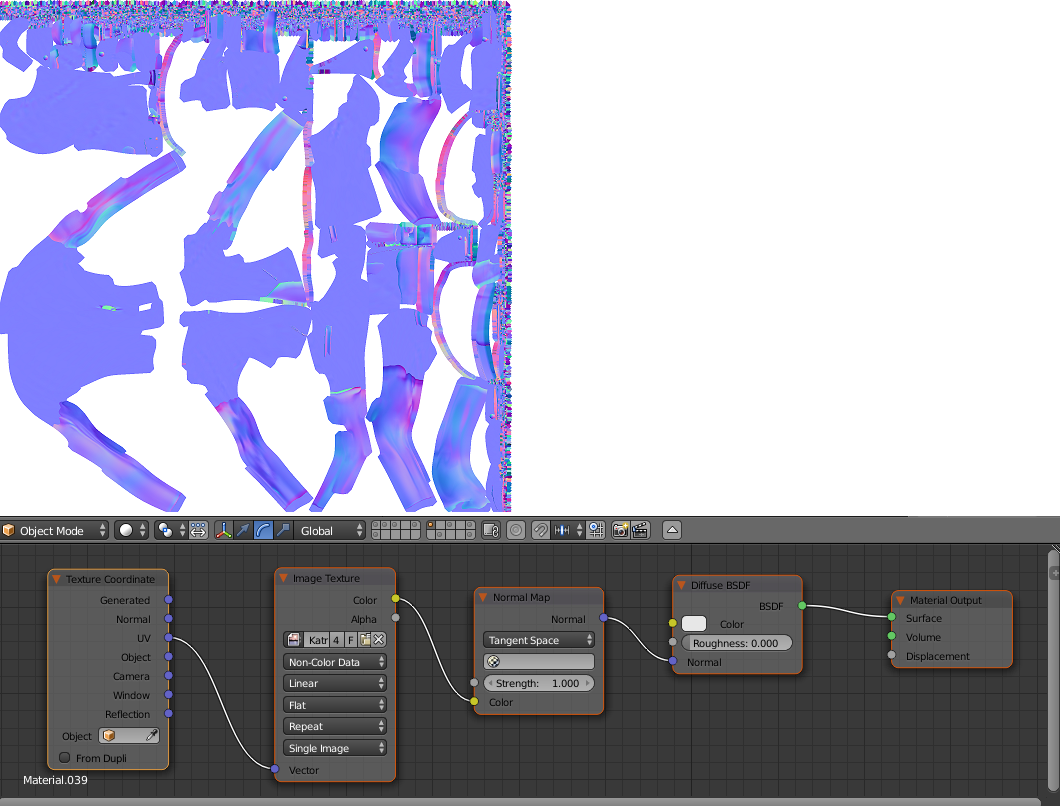Toggle proportional editing circle icon

coord(516,531)
